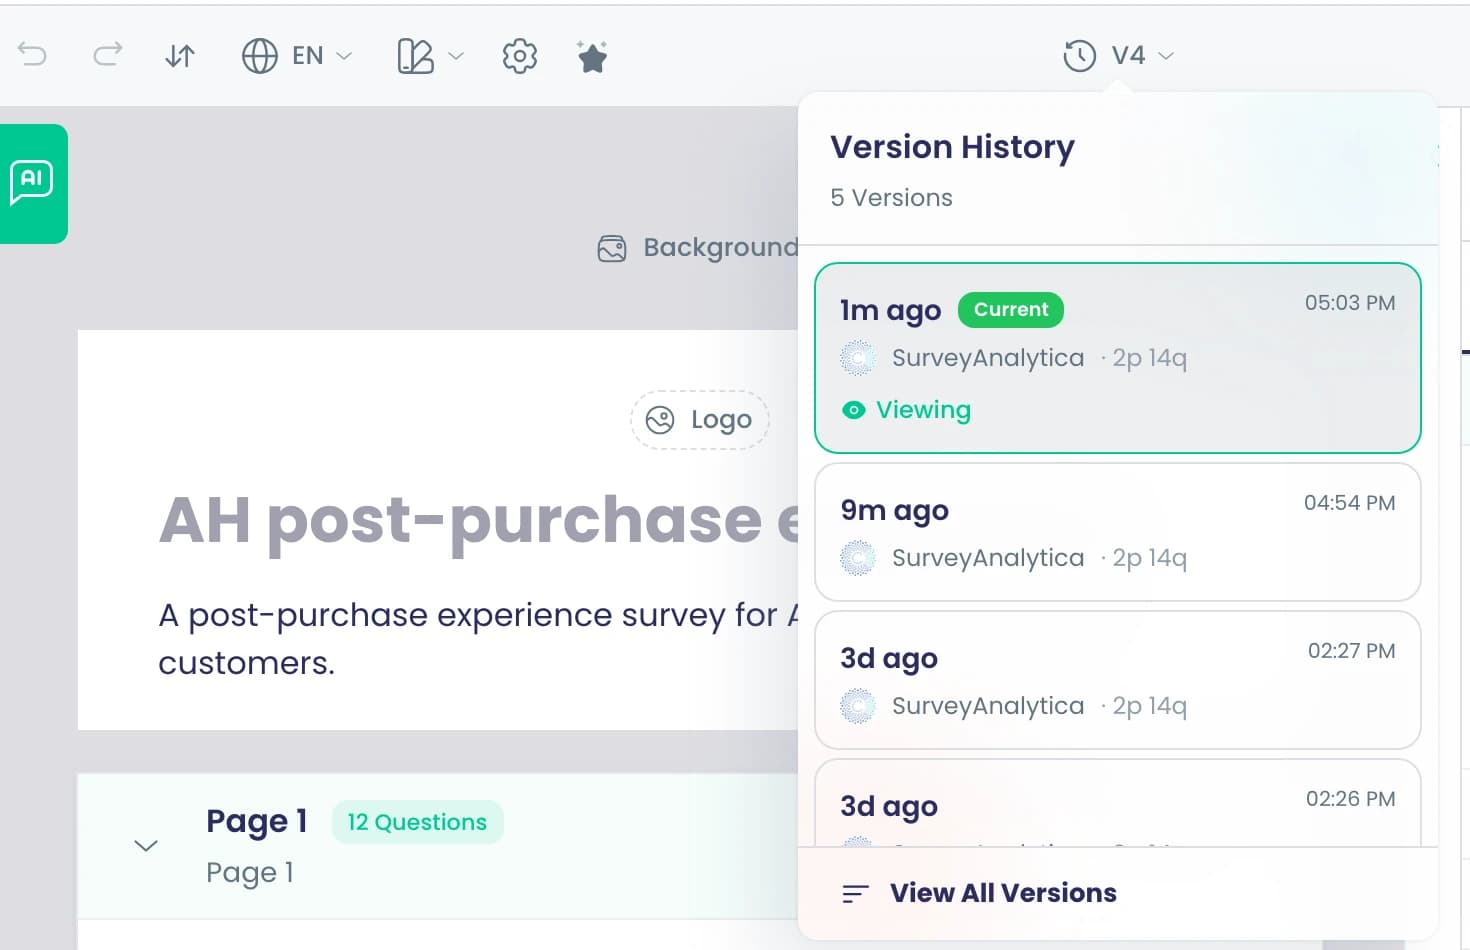The width and height of the screenshot is (1470, 950).
Task: Click the 05:03 PM timestamp
Action: click(1350, 303)
